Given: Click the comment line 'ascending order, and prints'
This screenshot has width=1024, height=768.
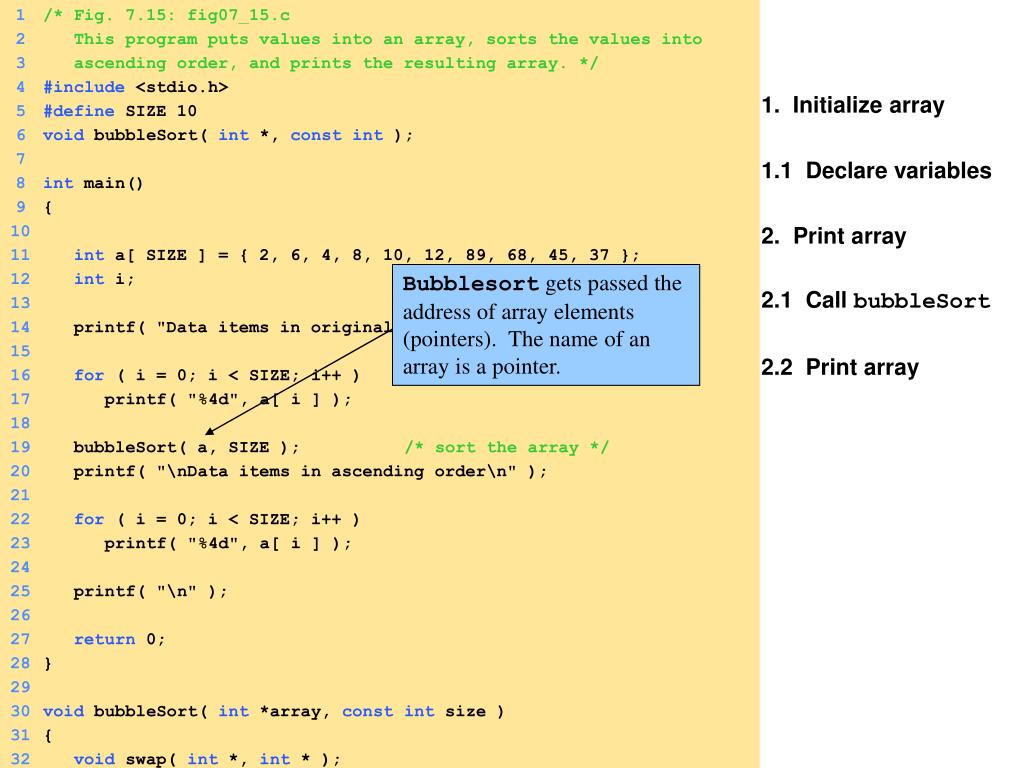Looking at the screenshot, I should (x=336, y=63).
